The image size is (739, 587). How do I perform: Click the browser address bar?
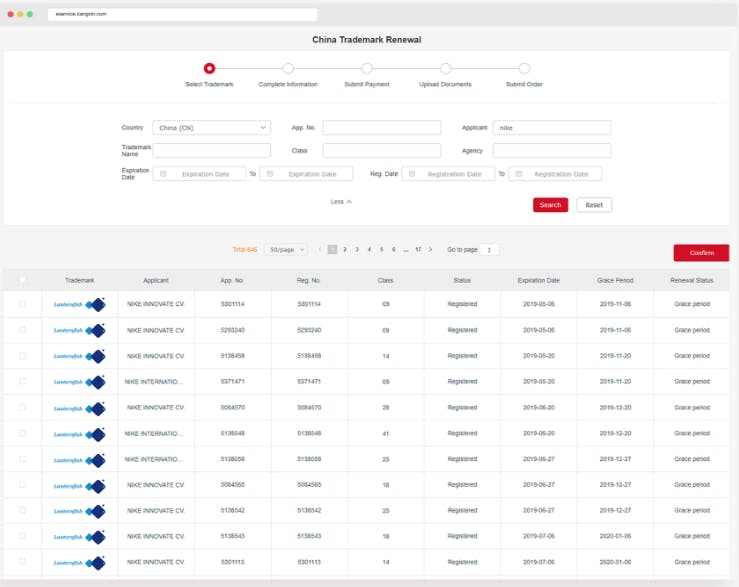point(182,14)
